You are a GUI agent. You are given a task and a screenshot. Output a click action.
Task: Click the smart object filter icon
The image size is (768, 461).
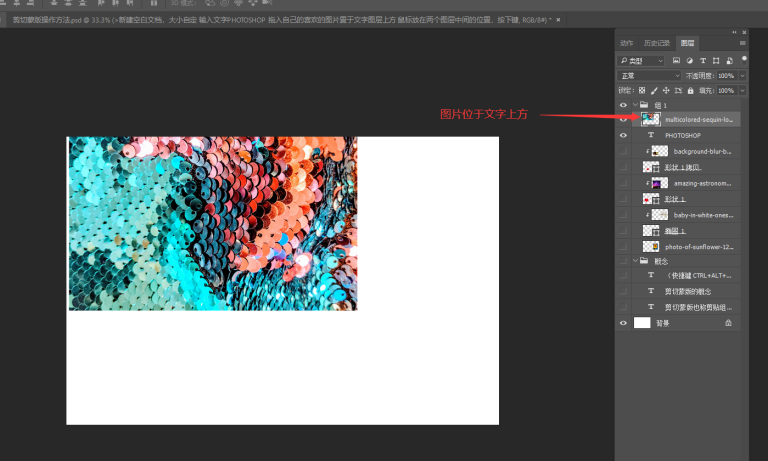(x=730, y=61)
